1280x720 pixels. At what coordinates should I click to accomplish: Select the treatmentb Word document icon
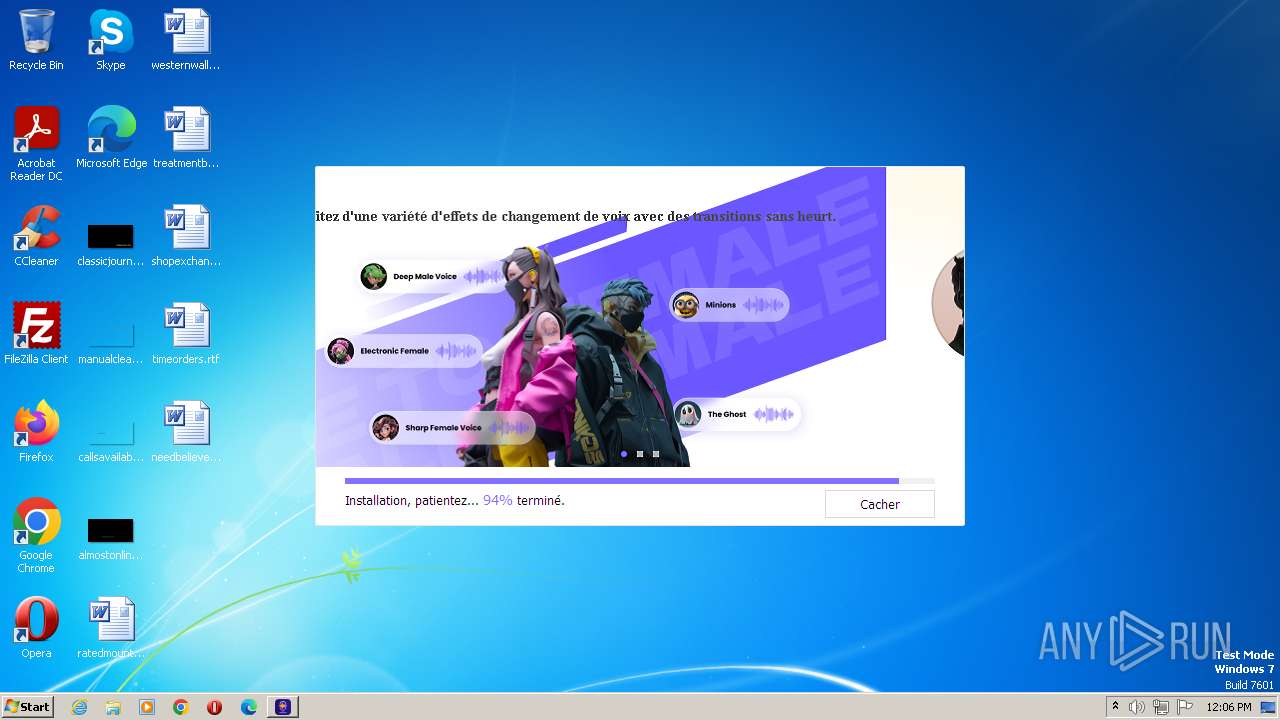(186, 138)
